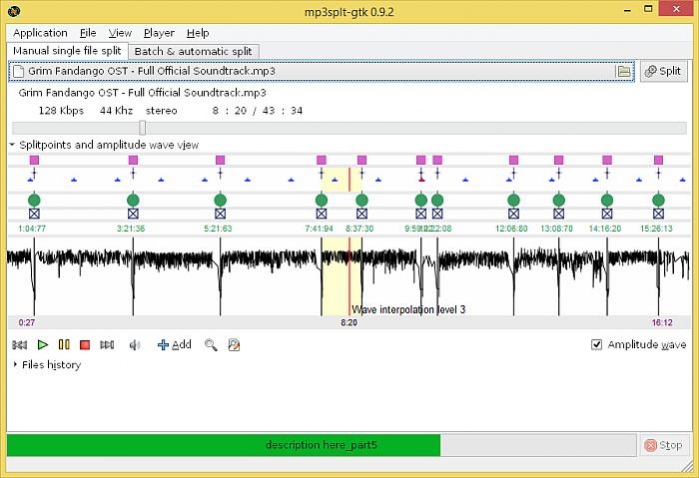Click the green circle at splitpoint 1:04:77

(34, 200)
